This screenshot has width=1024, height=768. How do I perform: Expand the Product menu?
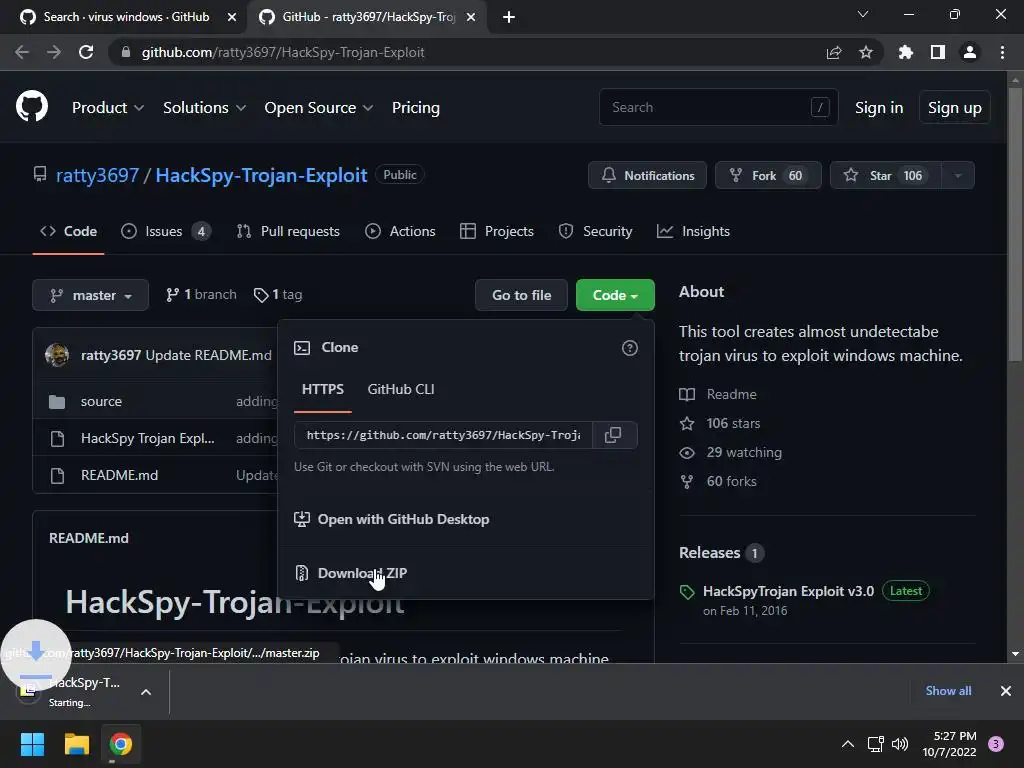[x=108, y=108]
